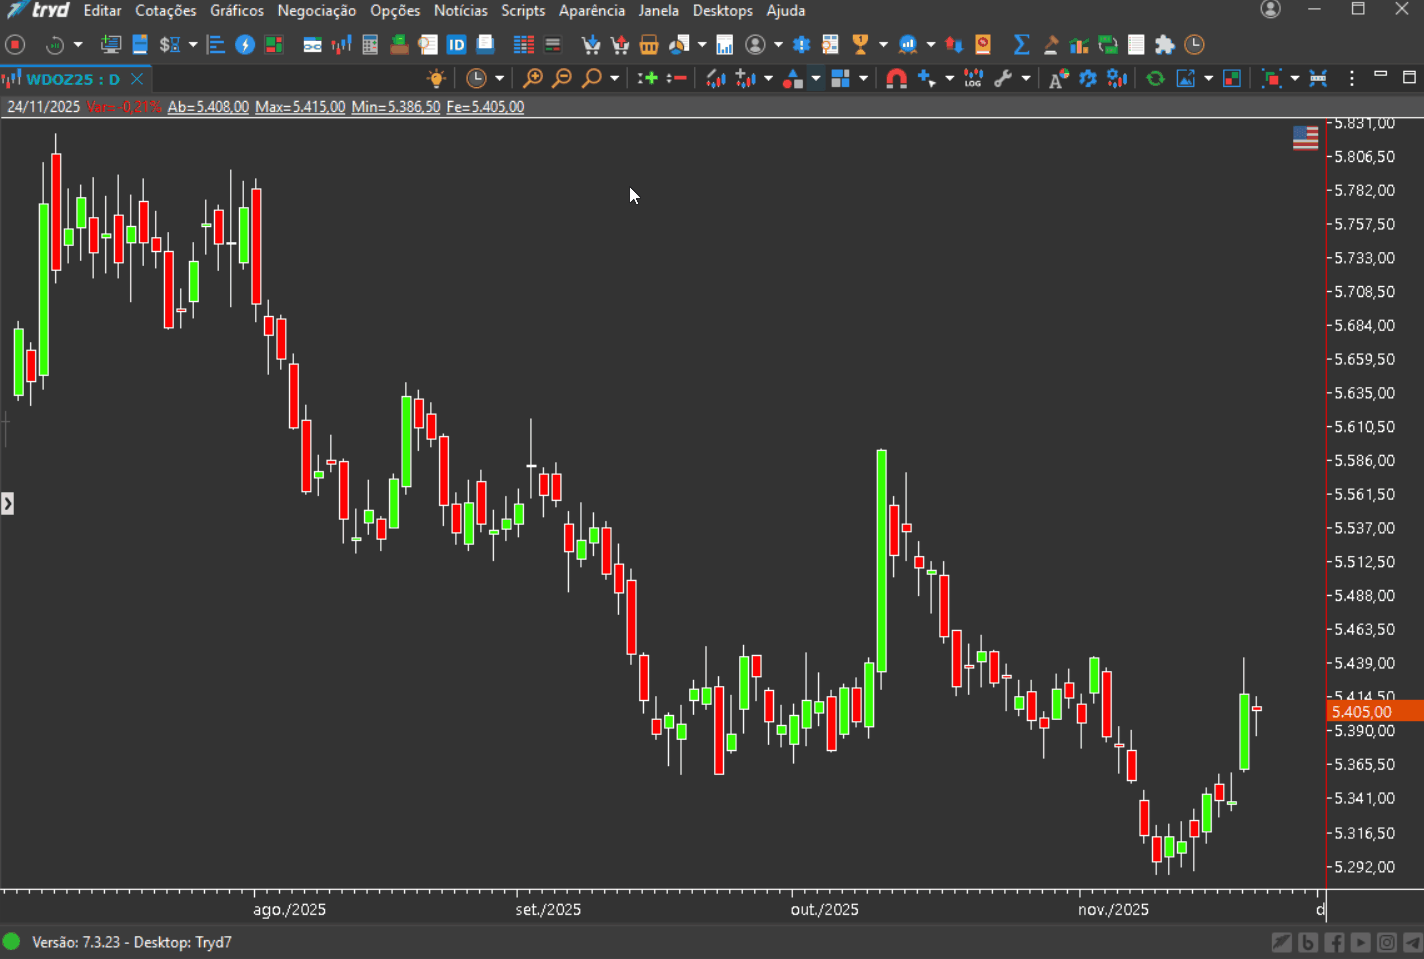Image resolution: width=1424 pixels, height=959 pixels.
Task: Expand dropdown beside the shapes drawing icon
Action: (x=816, y=78)
